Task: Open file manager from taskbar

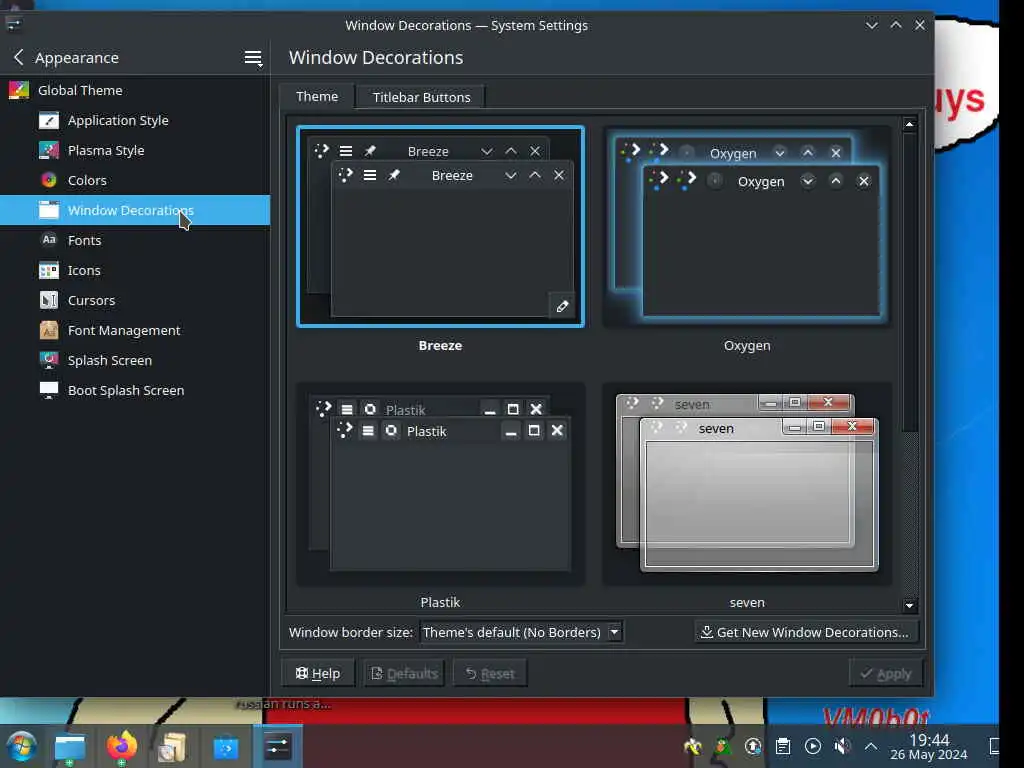Action: coord(70,746)
